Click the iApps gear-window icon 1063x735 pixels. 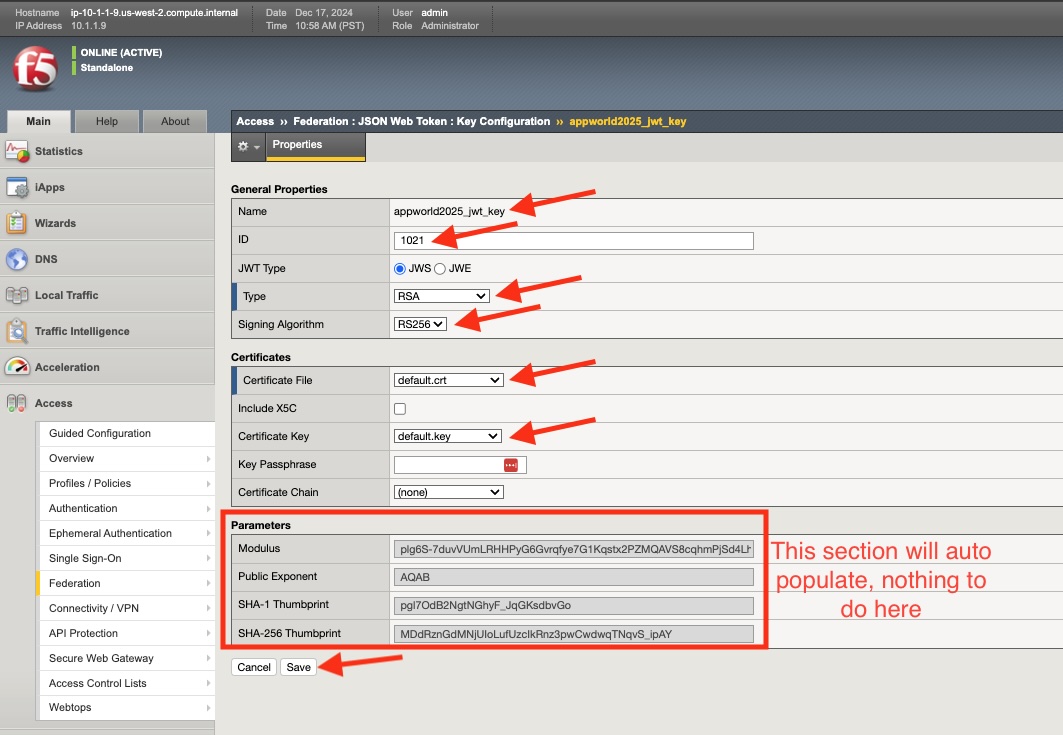click(17, 187)
